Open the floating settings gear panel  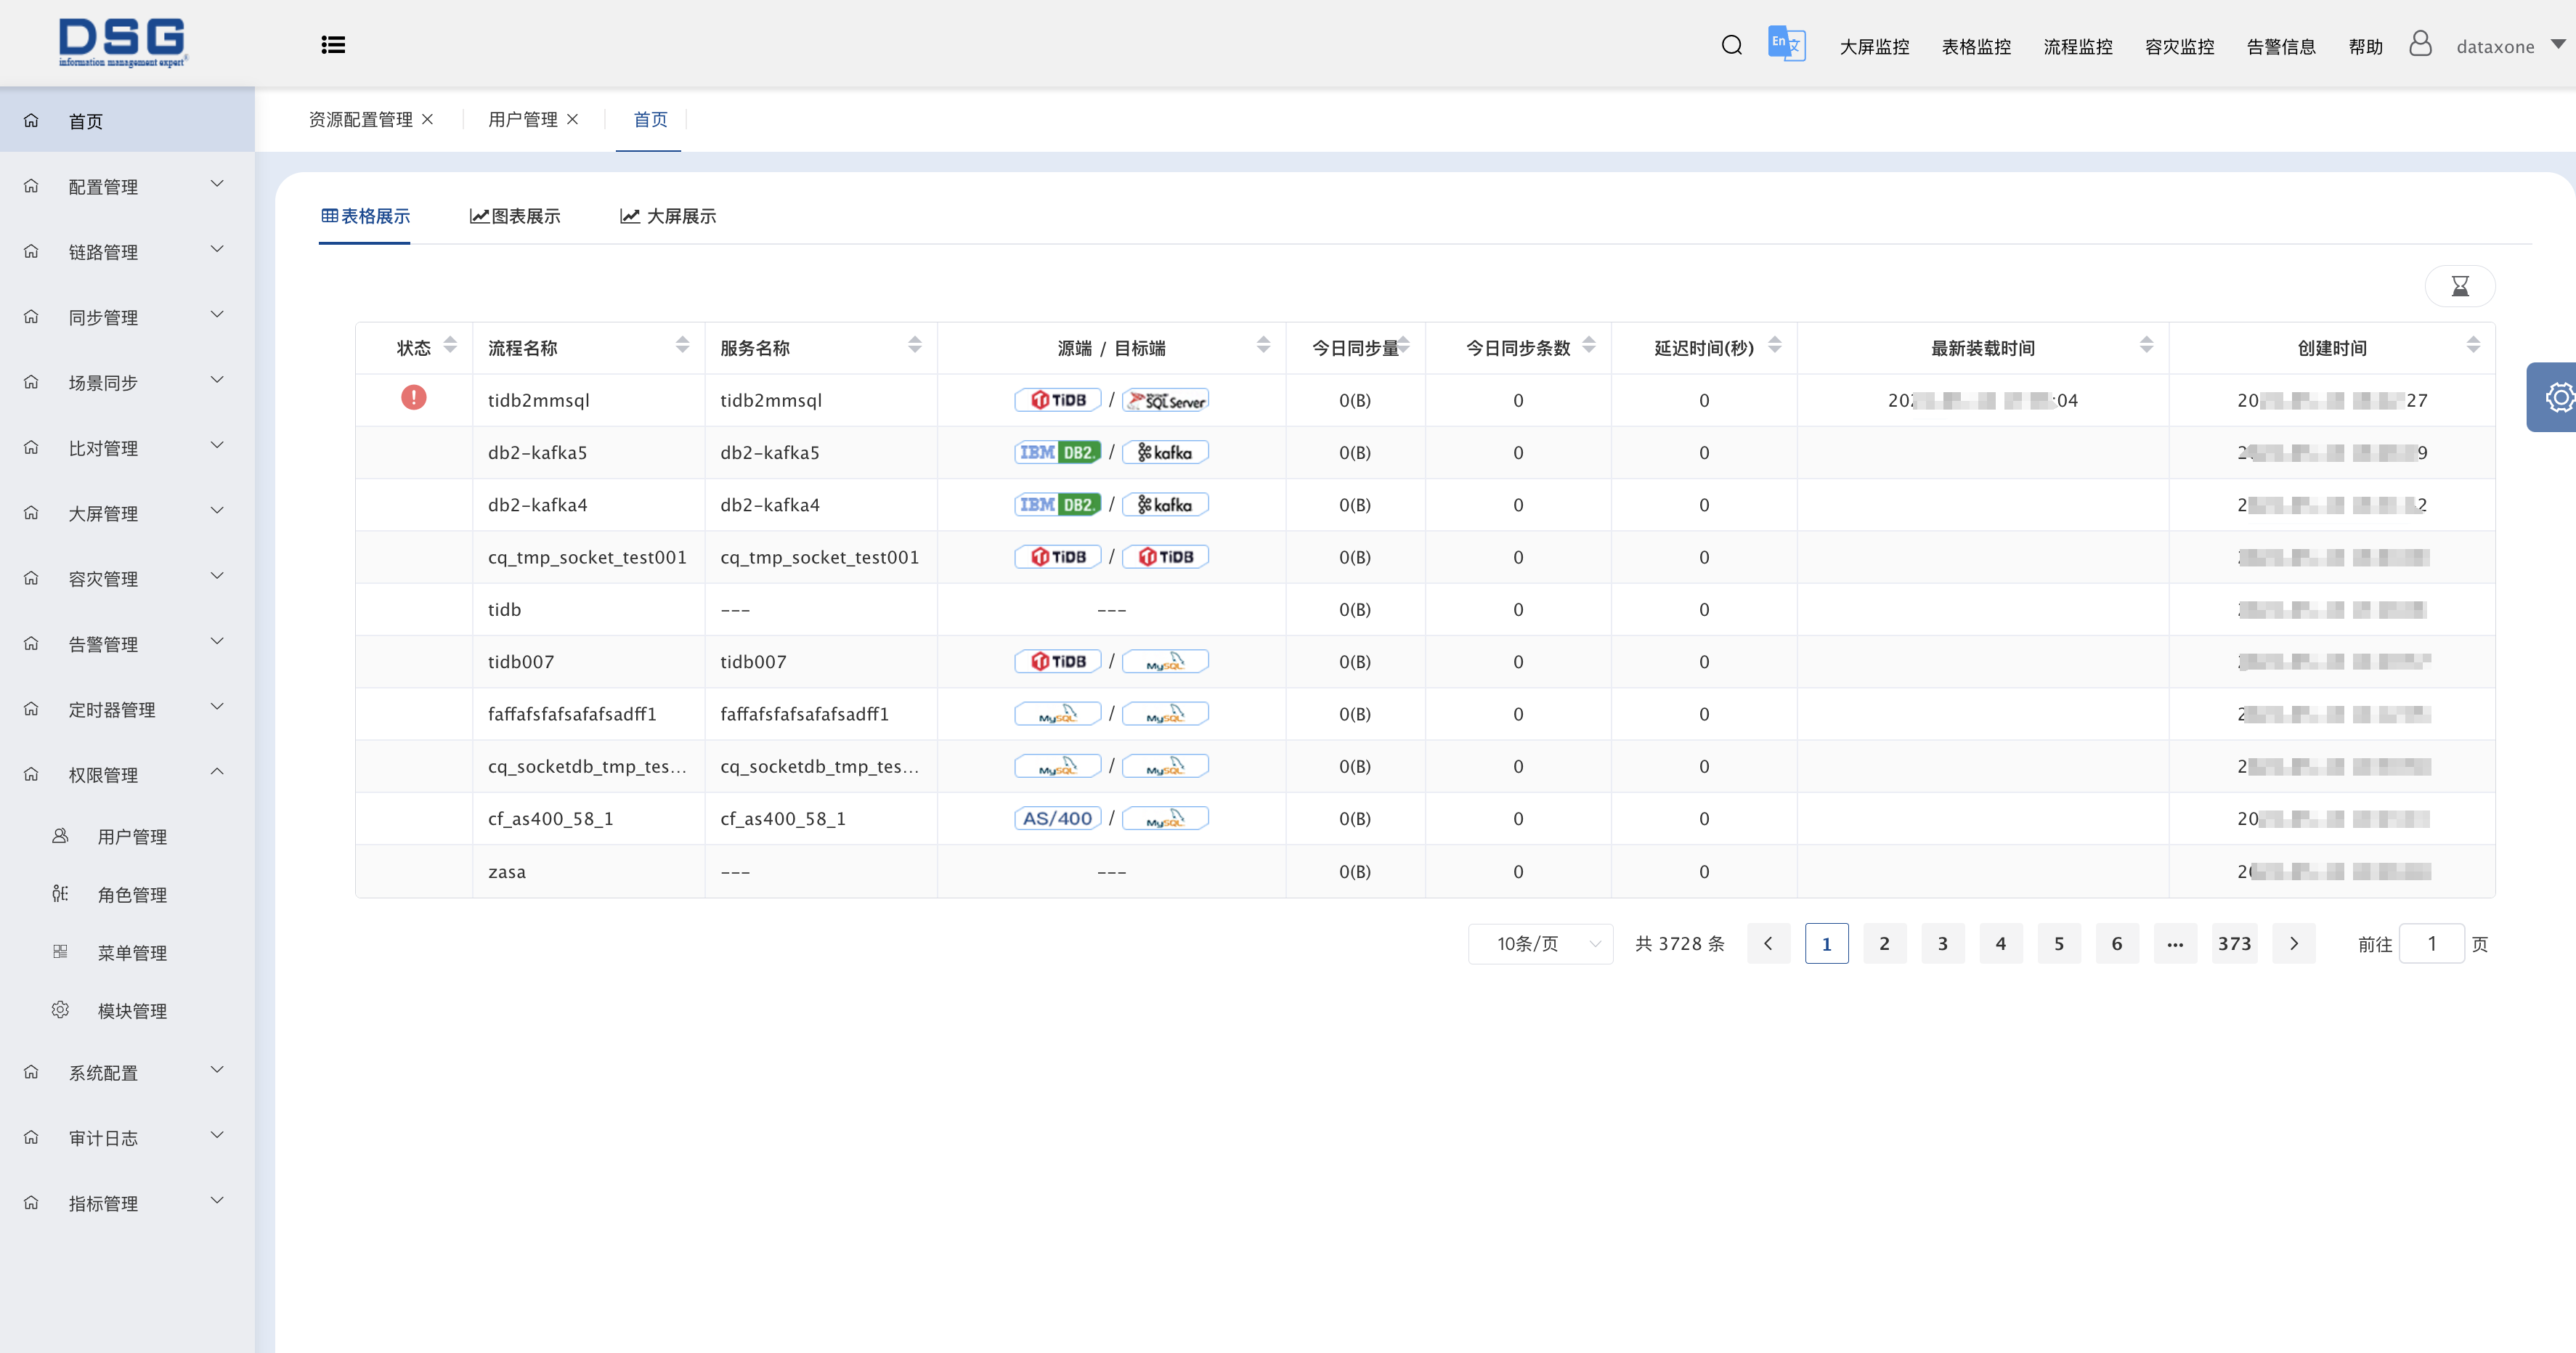click(x=2558, y=397)
